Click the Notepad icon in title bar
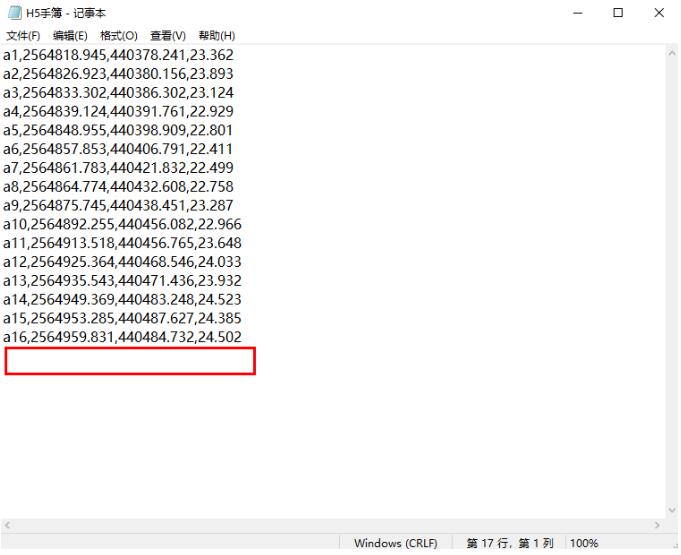The height and width of the screenshot is (555, 681). pyautogui.click(x=15, y=13)
